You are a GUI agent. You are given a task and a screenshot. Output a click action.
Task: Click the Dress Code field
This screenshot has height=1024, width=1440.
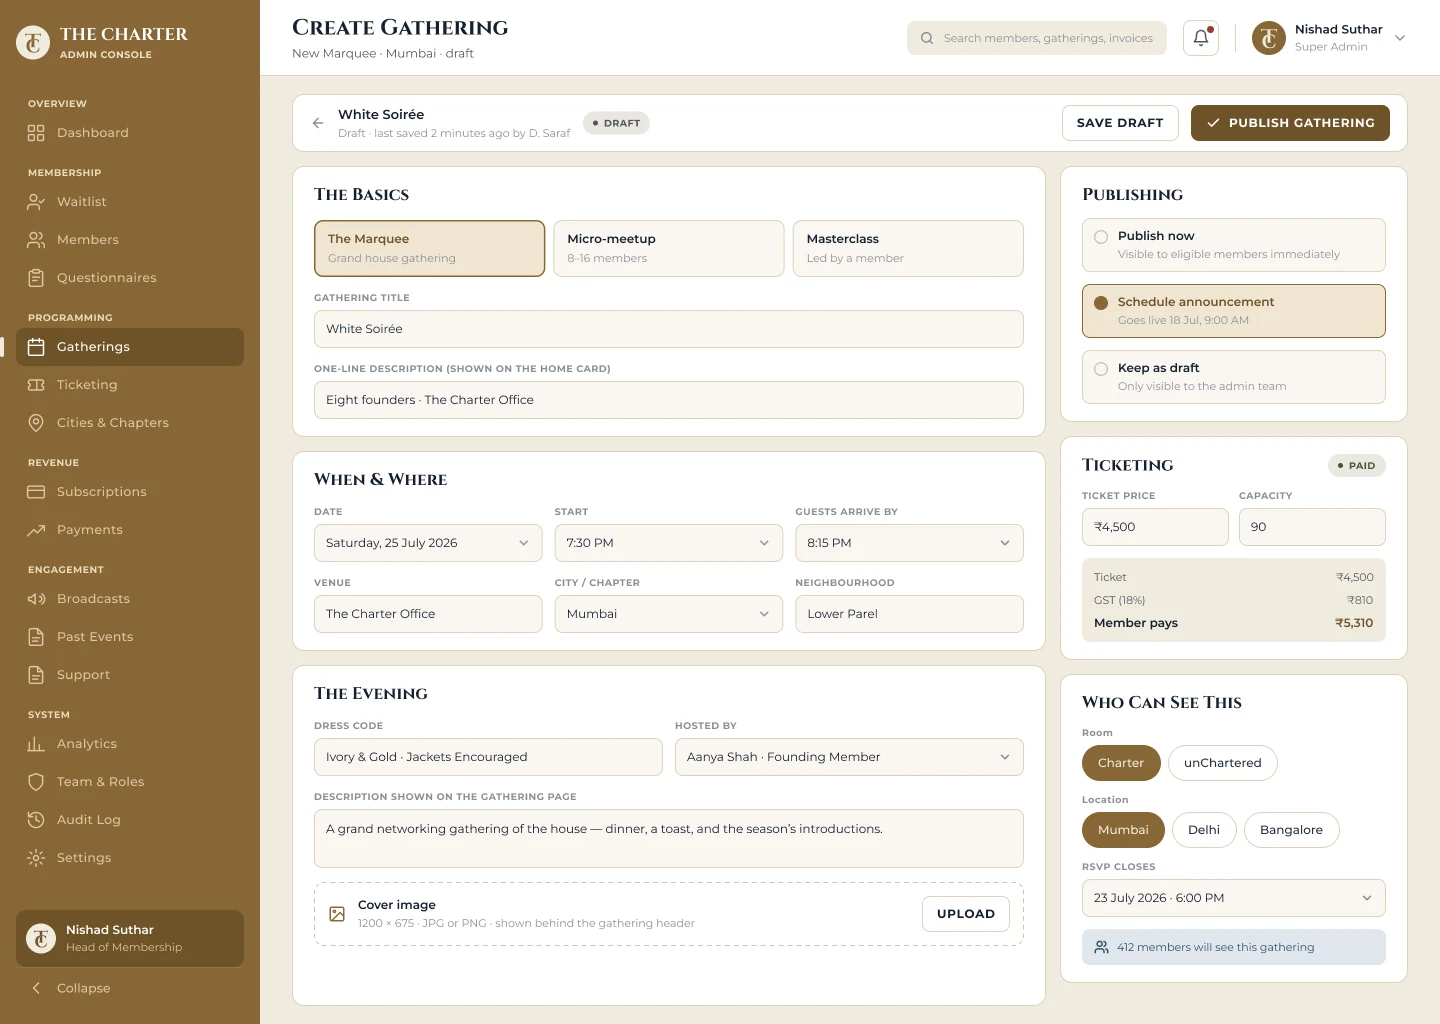tap(488, 757)
